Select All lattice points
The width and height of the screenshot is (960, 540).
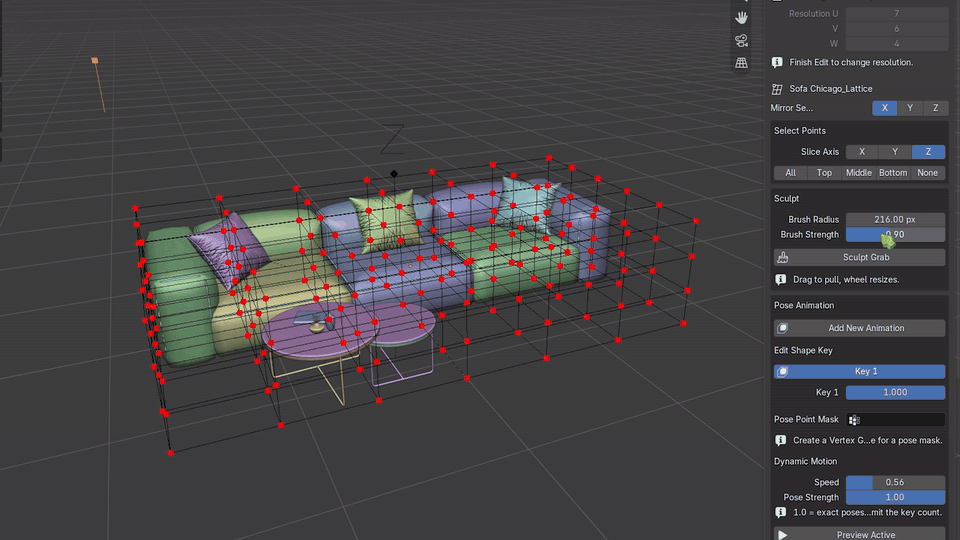pyautogui.click(x=790, y=173)
